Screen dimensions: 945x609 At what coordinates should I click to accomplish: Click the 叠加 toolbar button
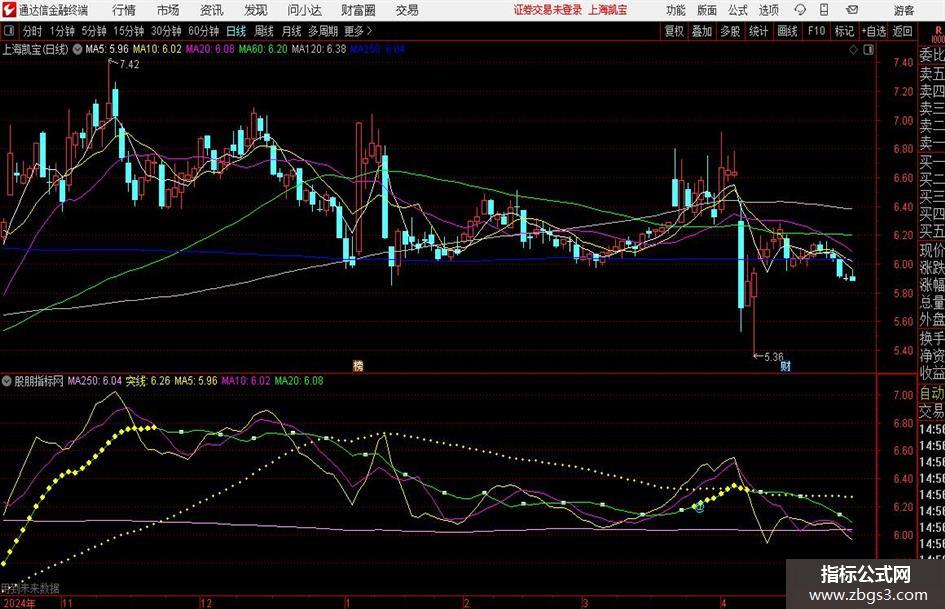click(x=702, y=31)
